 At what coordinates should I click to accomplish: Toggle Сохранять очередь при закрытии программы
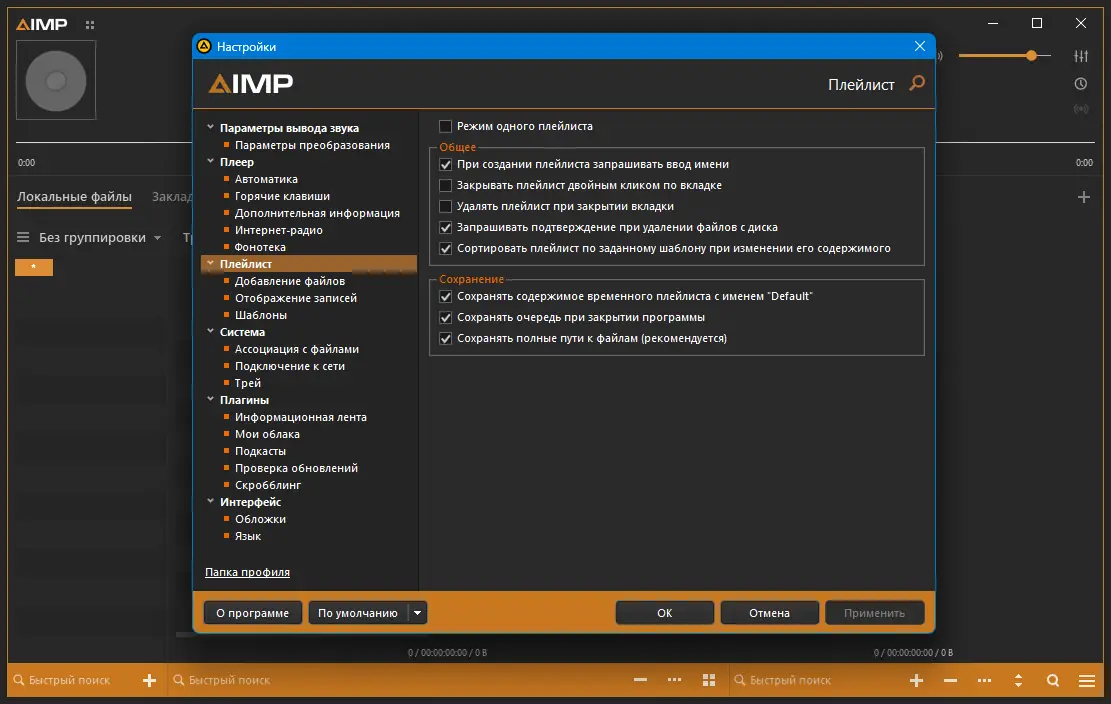[445, 317]
